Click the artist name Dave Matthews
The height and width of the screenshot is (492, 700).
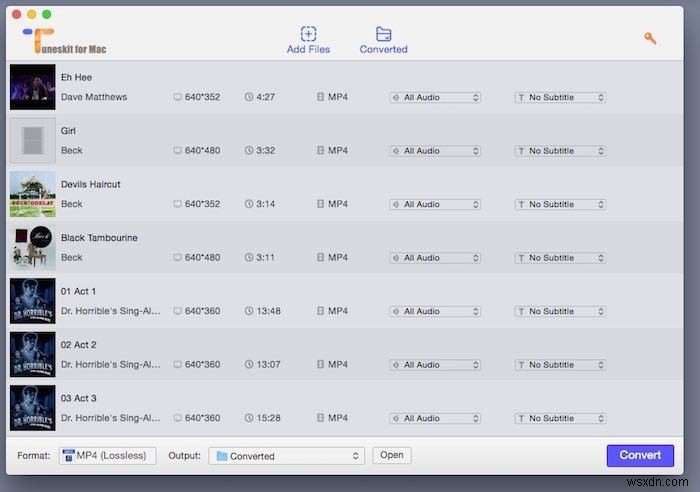tap(94, 97)
